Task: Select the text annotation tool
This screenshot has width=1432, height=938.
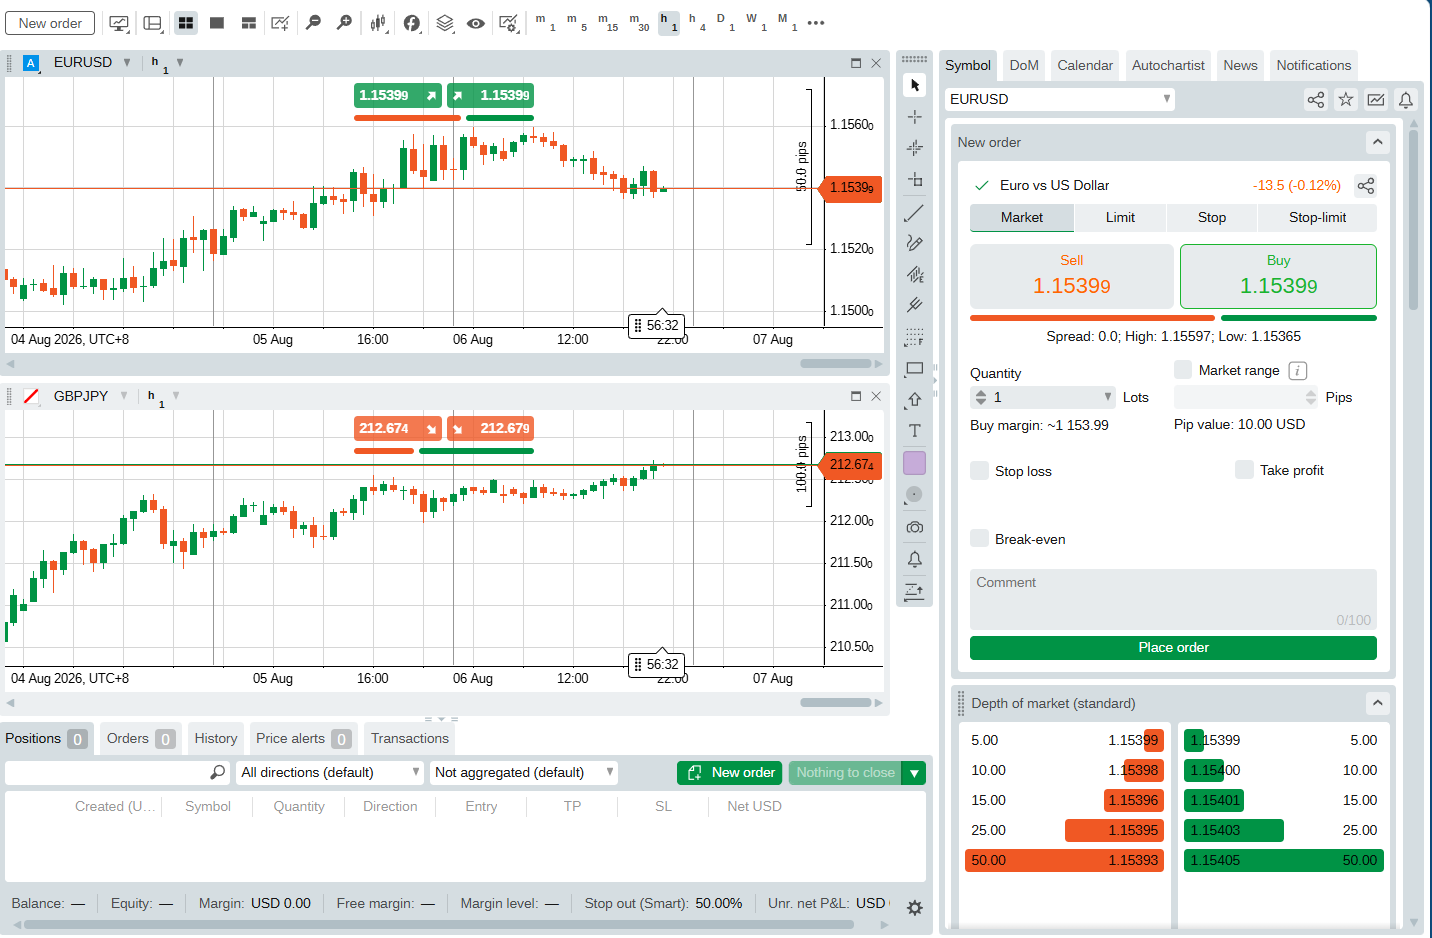Action: pyautogui.click(x=914, y=431)
